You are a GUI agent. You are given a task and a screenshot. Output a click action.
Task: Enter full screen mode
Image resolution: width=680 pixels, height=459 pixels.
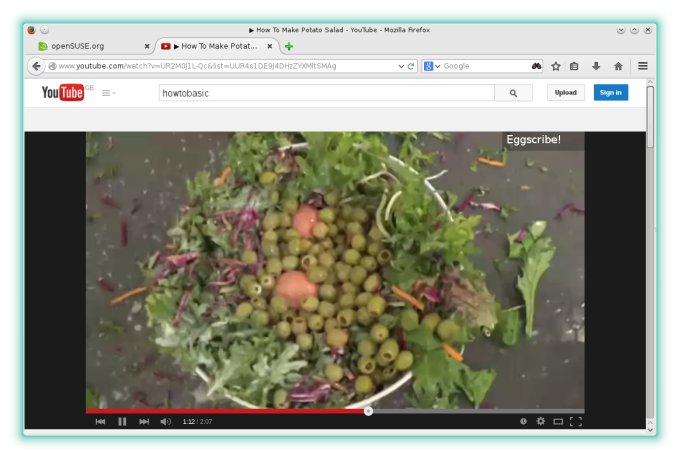click(x=575, y=421)
